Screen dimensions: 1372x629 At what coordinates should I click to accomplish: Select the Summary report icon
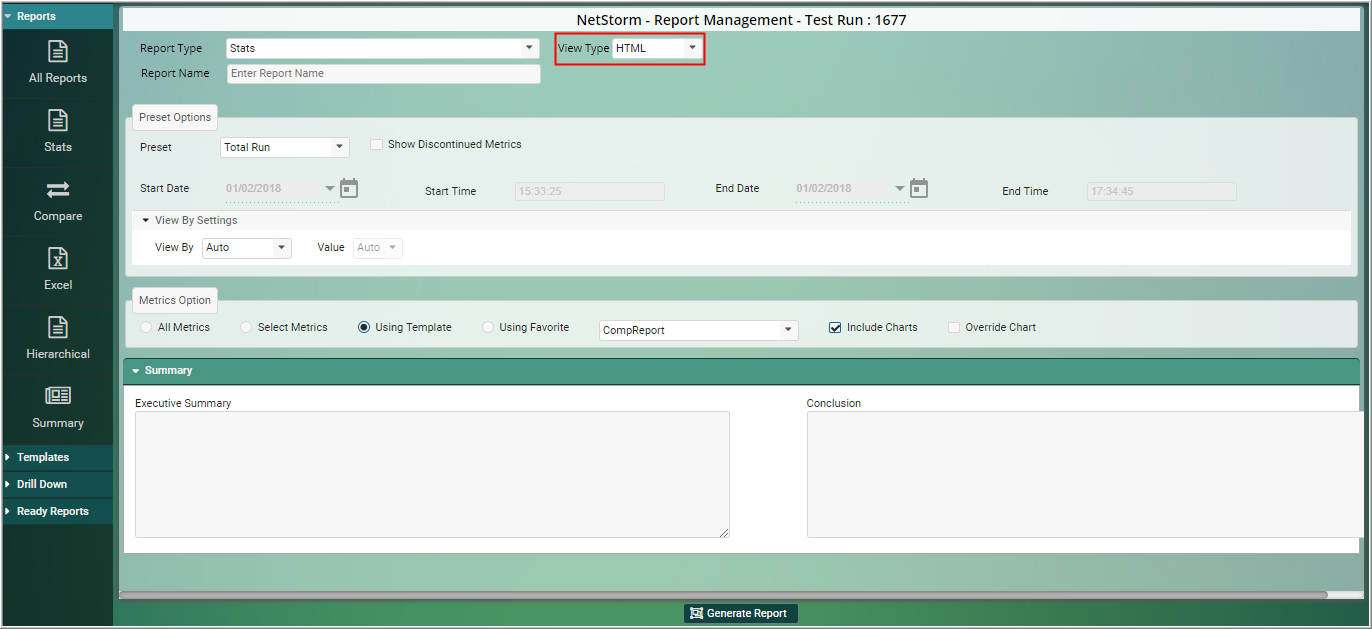pyautogui.click(x=58, y=396)
